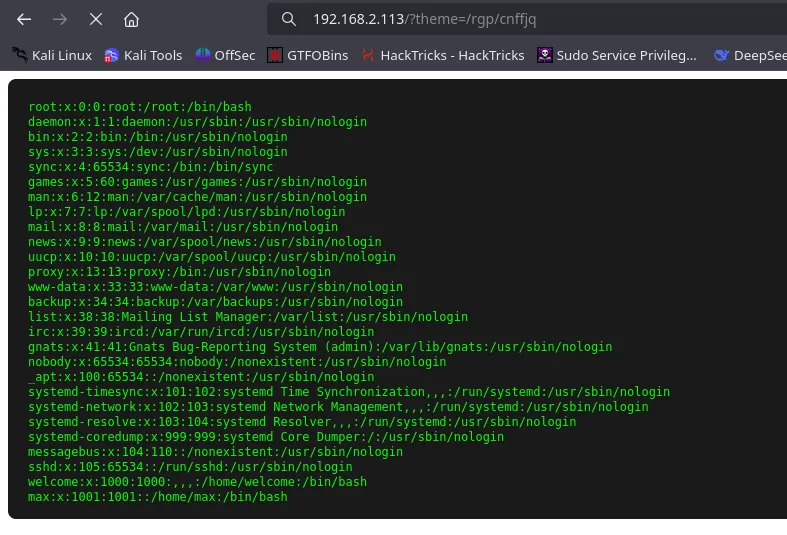Open HackTricks - HackTricks bookmark

tap(442, 55)
